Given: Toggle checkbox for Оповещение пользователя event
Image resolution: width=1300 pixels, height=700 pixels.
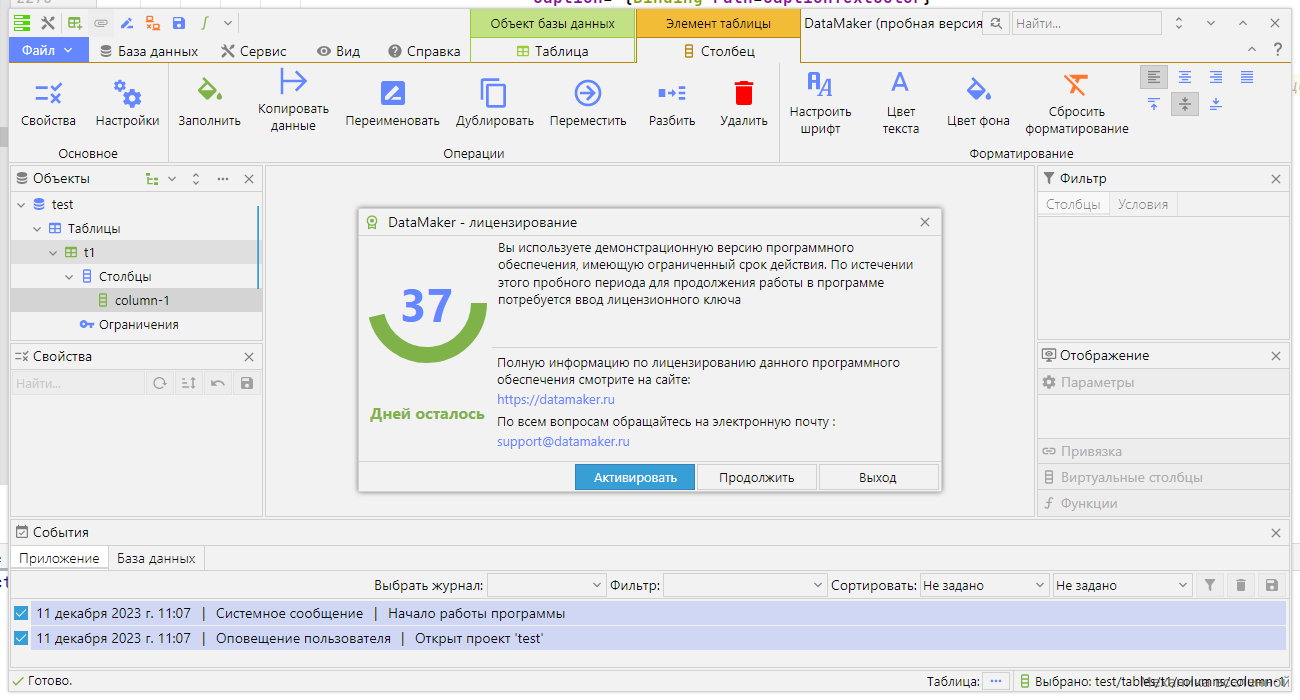Looking at the screenshot, I should [x=21, y=638].
